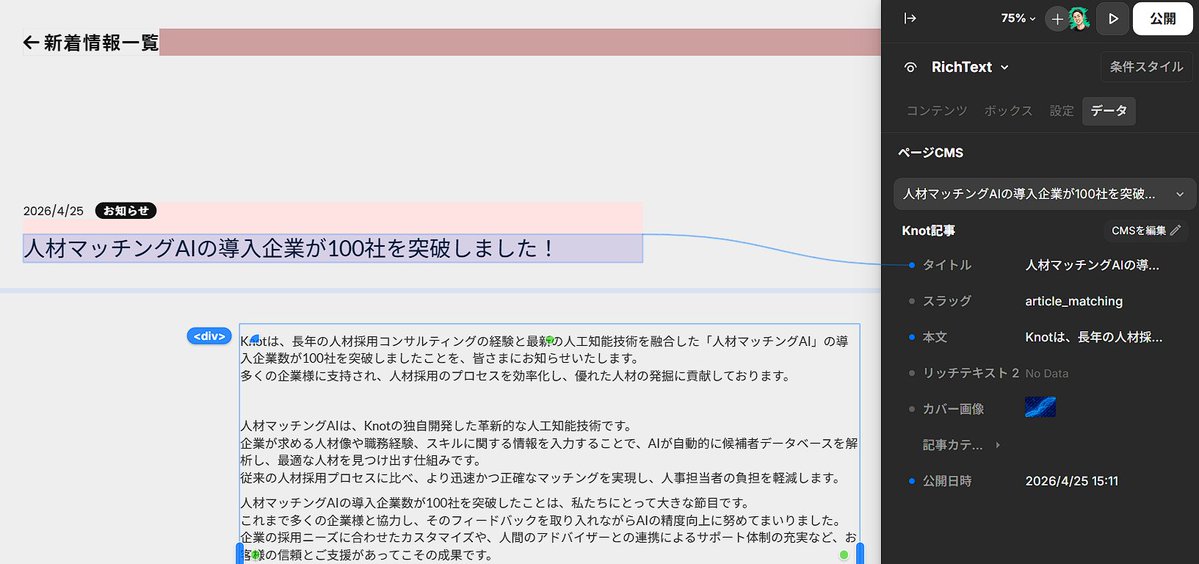
Task: Click the <div> element tag label
Action: tap(209, 336)
